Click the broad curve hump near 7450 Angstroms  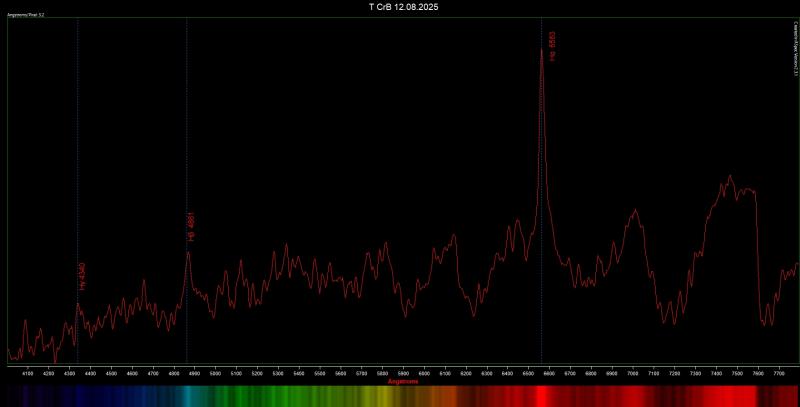click(x=731, y=184)
